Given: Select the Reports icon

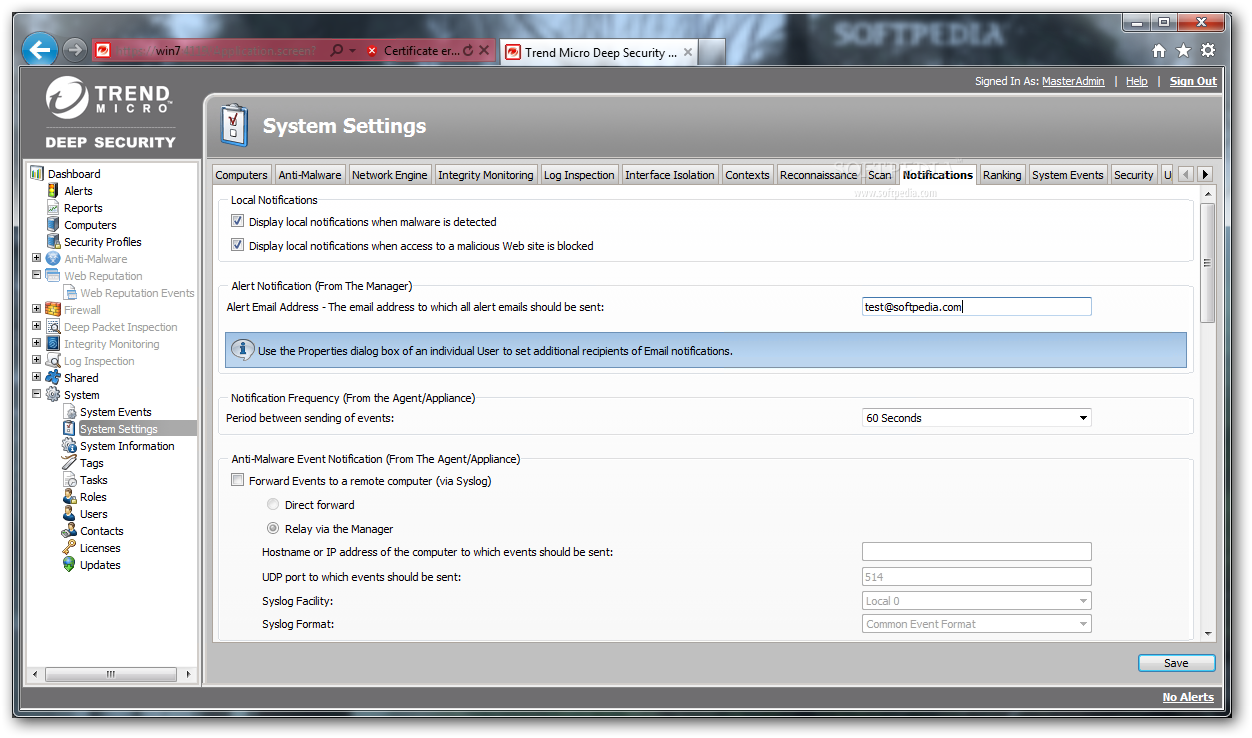Looking at the screenshot, I should [x=53, y=208].
